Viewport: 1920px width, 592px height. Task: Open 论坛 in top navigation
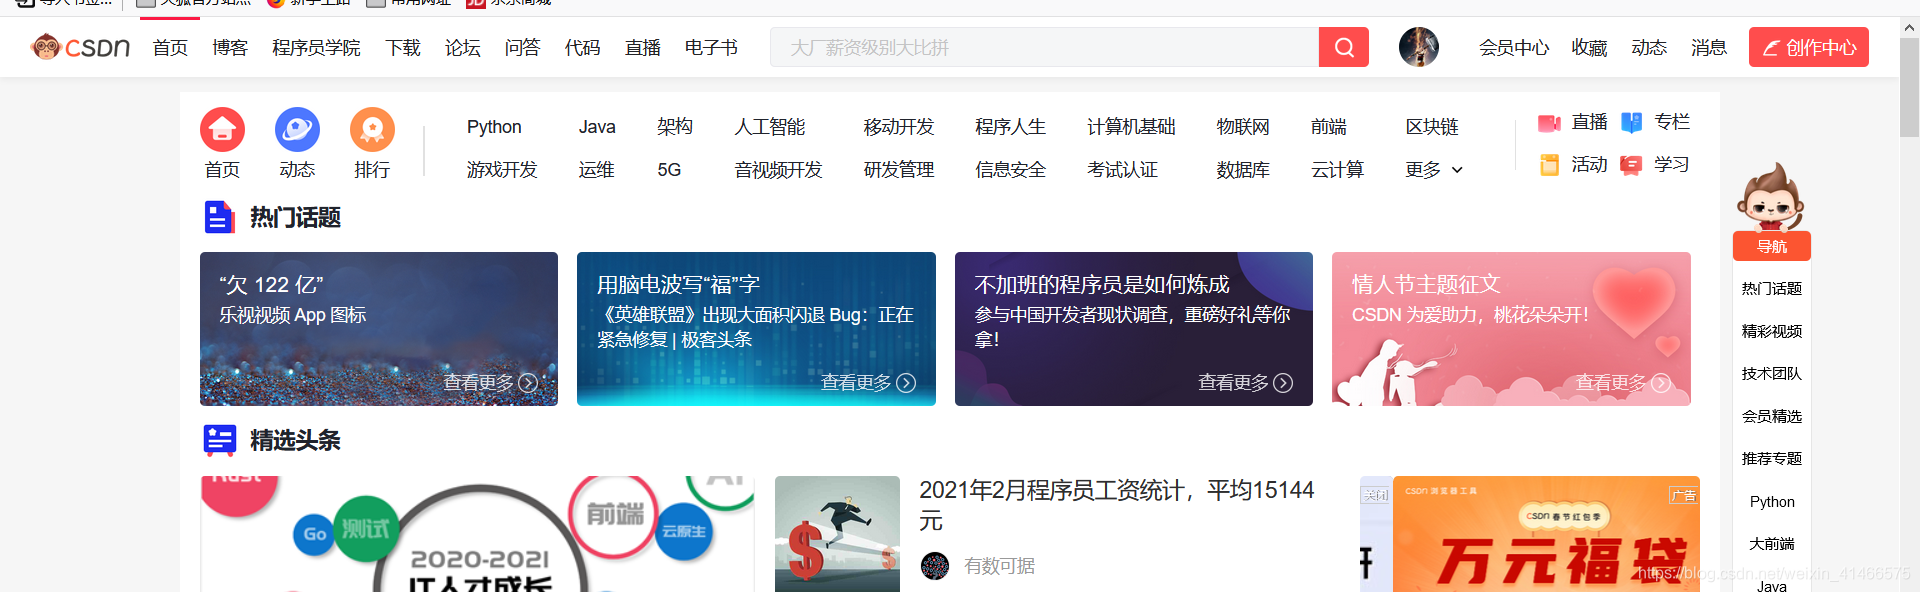click(463, 48)
